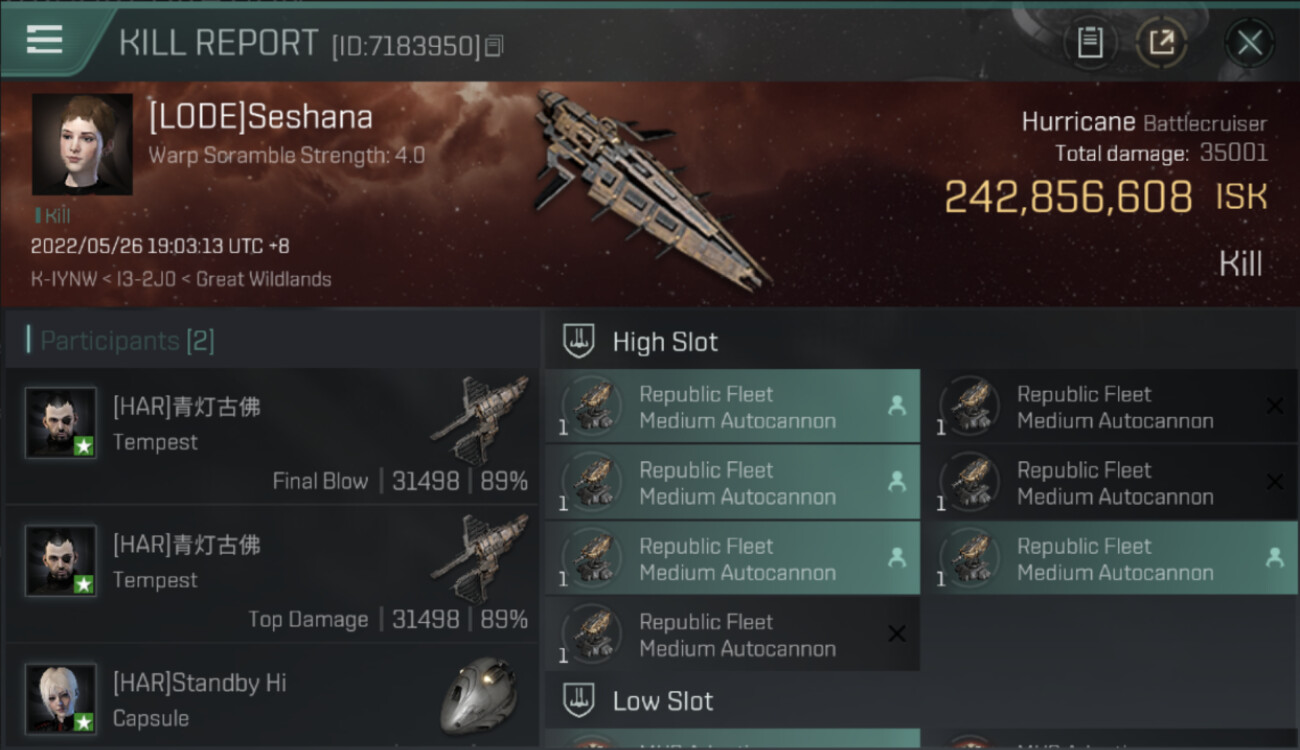Click the Capsule icon beside Standby Hi
1300x750 pixels.
tap(478, 695)
